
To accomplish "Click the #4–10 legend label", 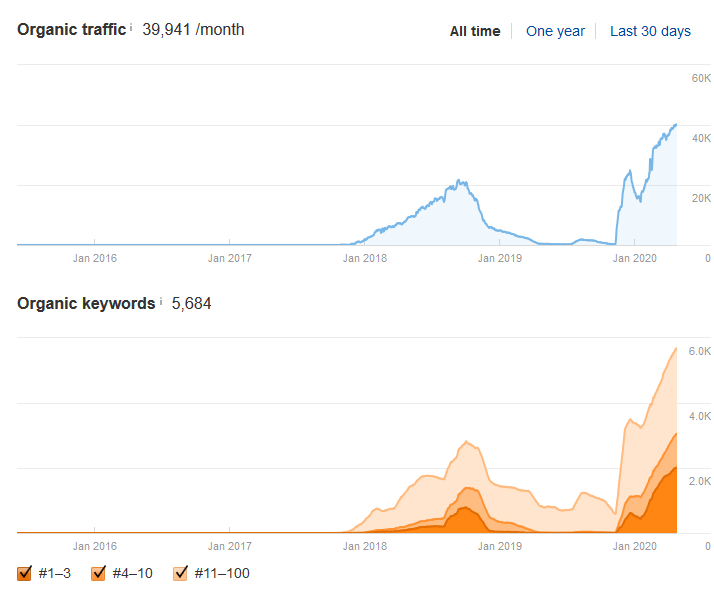I will 133,573.
